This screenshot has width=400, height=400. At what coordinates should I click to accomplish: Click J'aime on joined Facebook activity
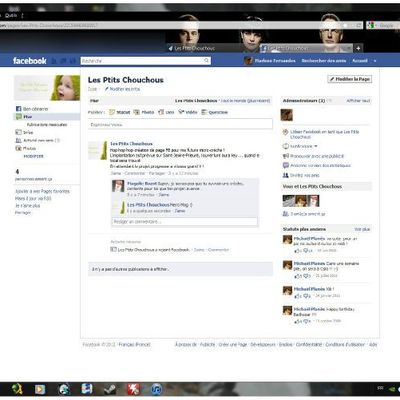click(199, 250)
